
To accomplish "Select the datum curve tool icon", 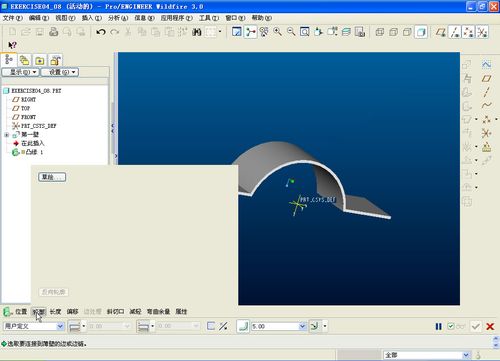I will 487,105.
